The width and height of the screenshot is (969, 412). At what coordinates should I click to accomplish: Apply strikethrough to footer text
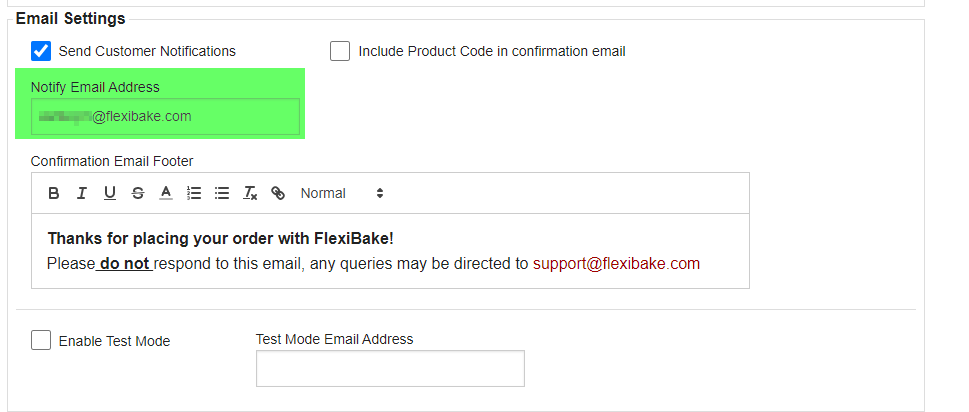coord(138,193)
